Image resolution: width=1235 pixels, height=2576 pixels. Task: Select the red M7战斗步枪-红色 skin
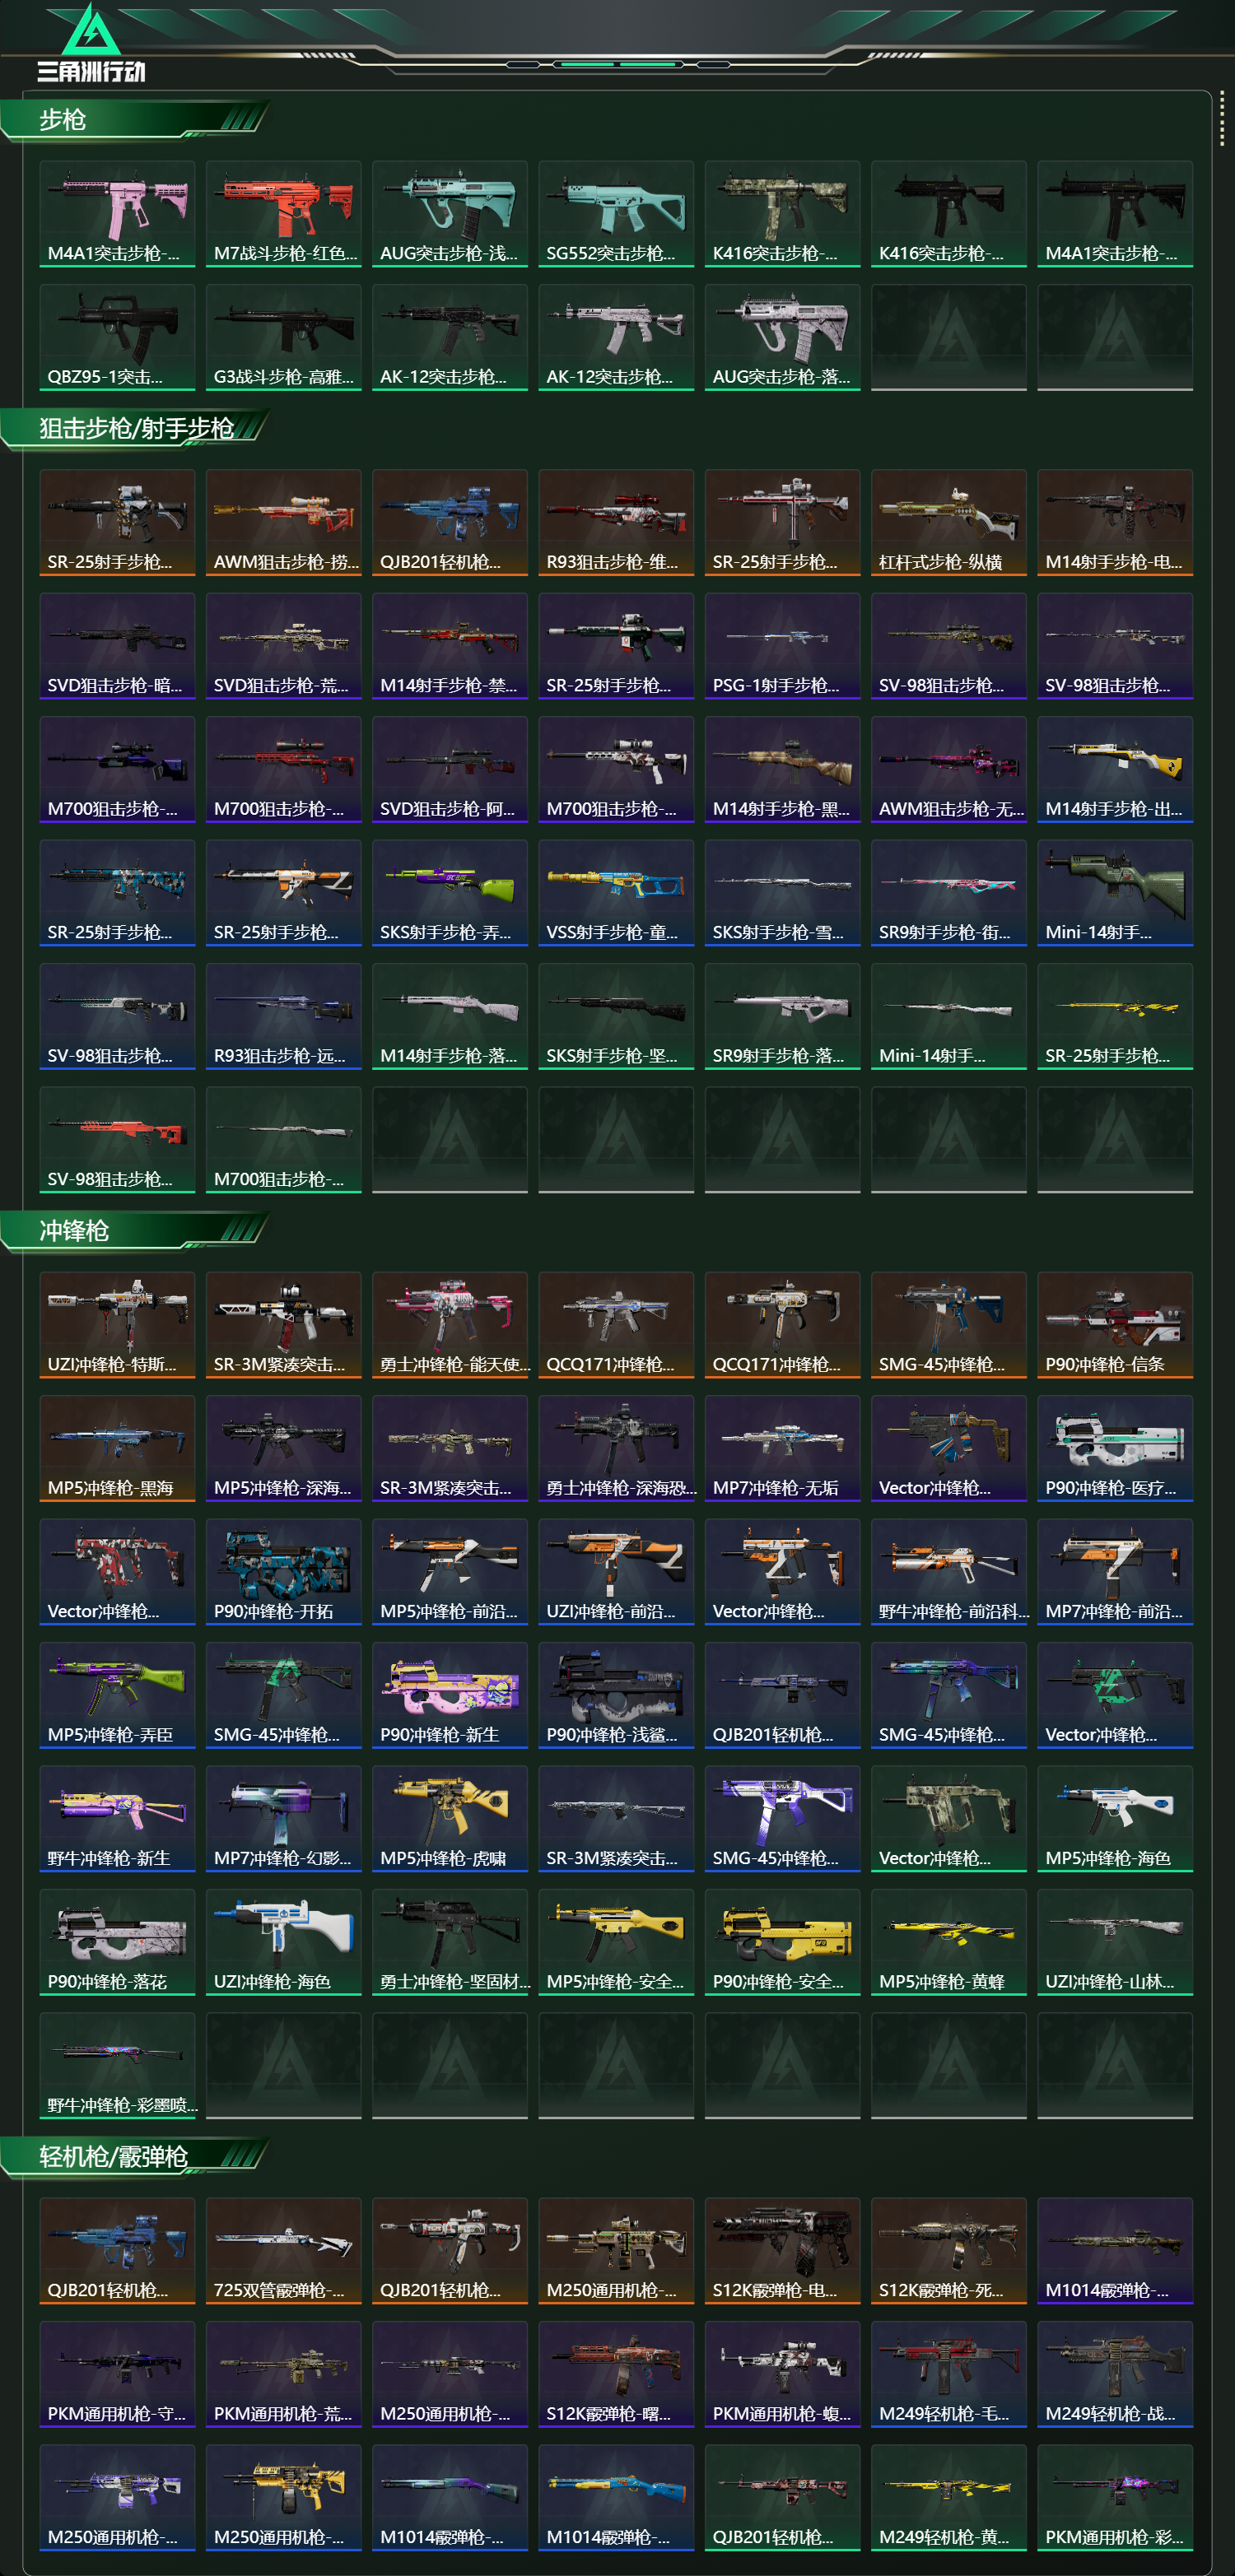[284, 214]
